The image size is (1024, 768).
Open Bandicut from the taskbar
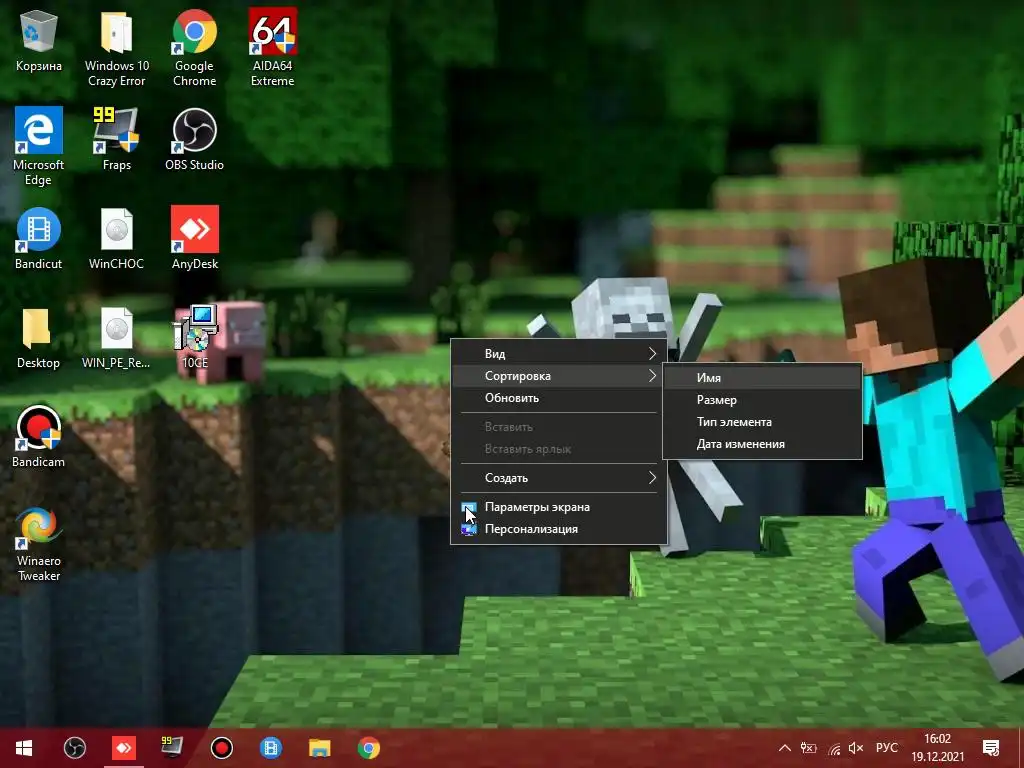270,748
